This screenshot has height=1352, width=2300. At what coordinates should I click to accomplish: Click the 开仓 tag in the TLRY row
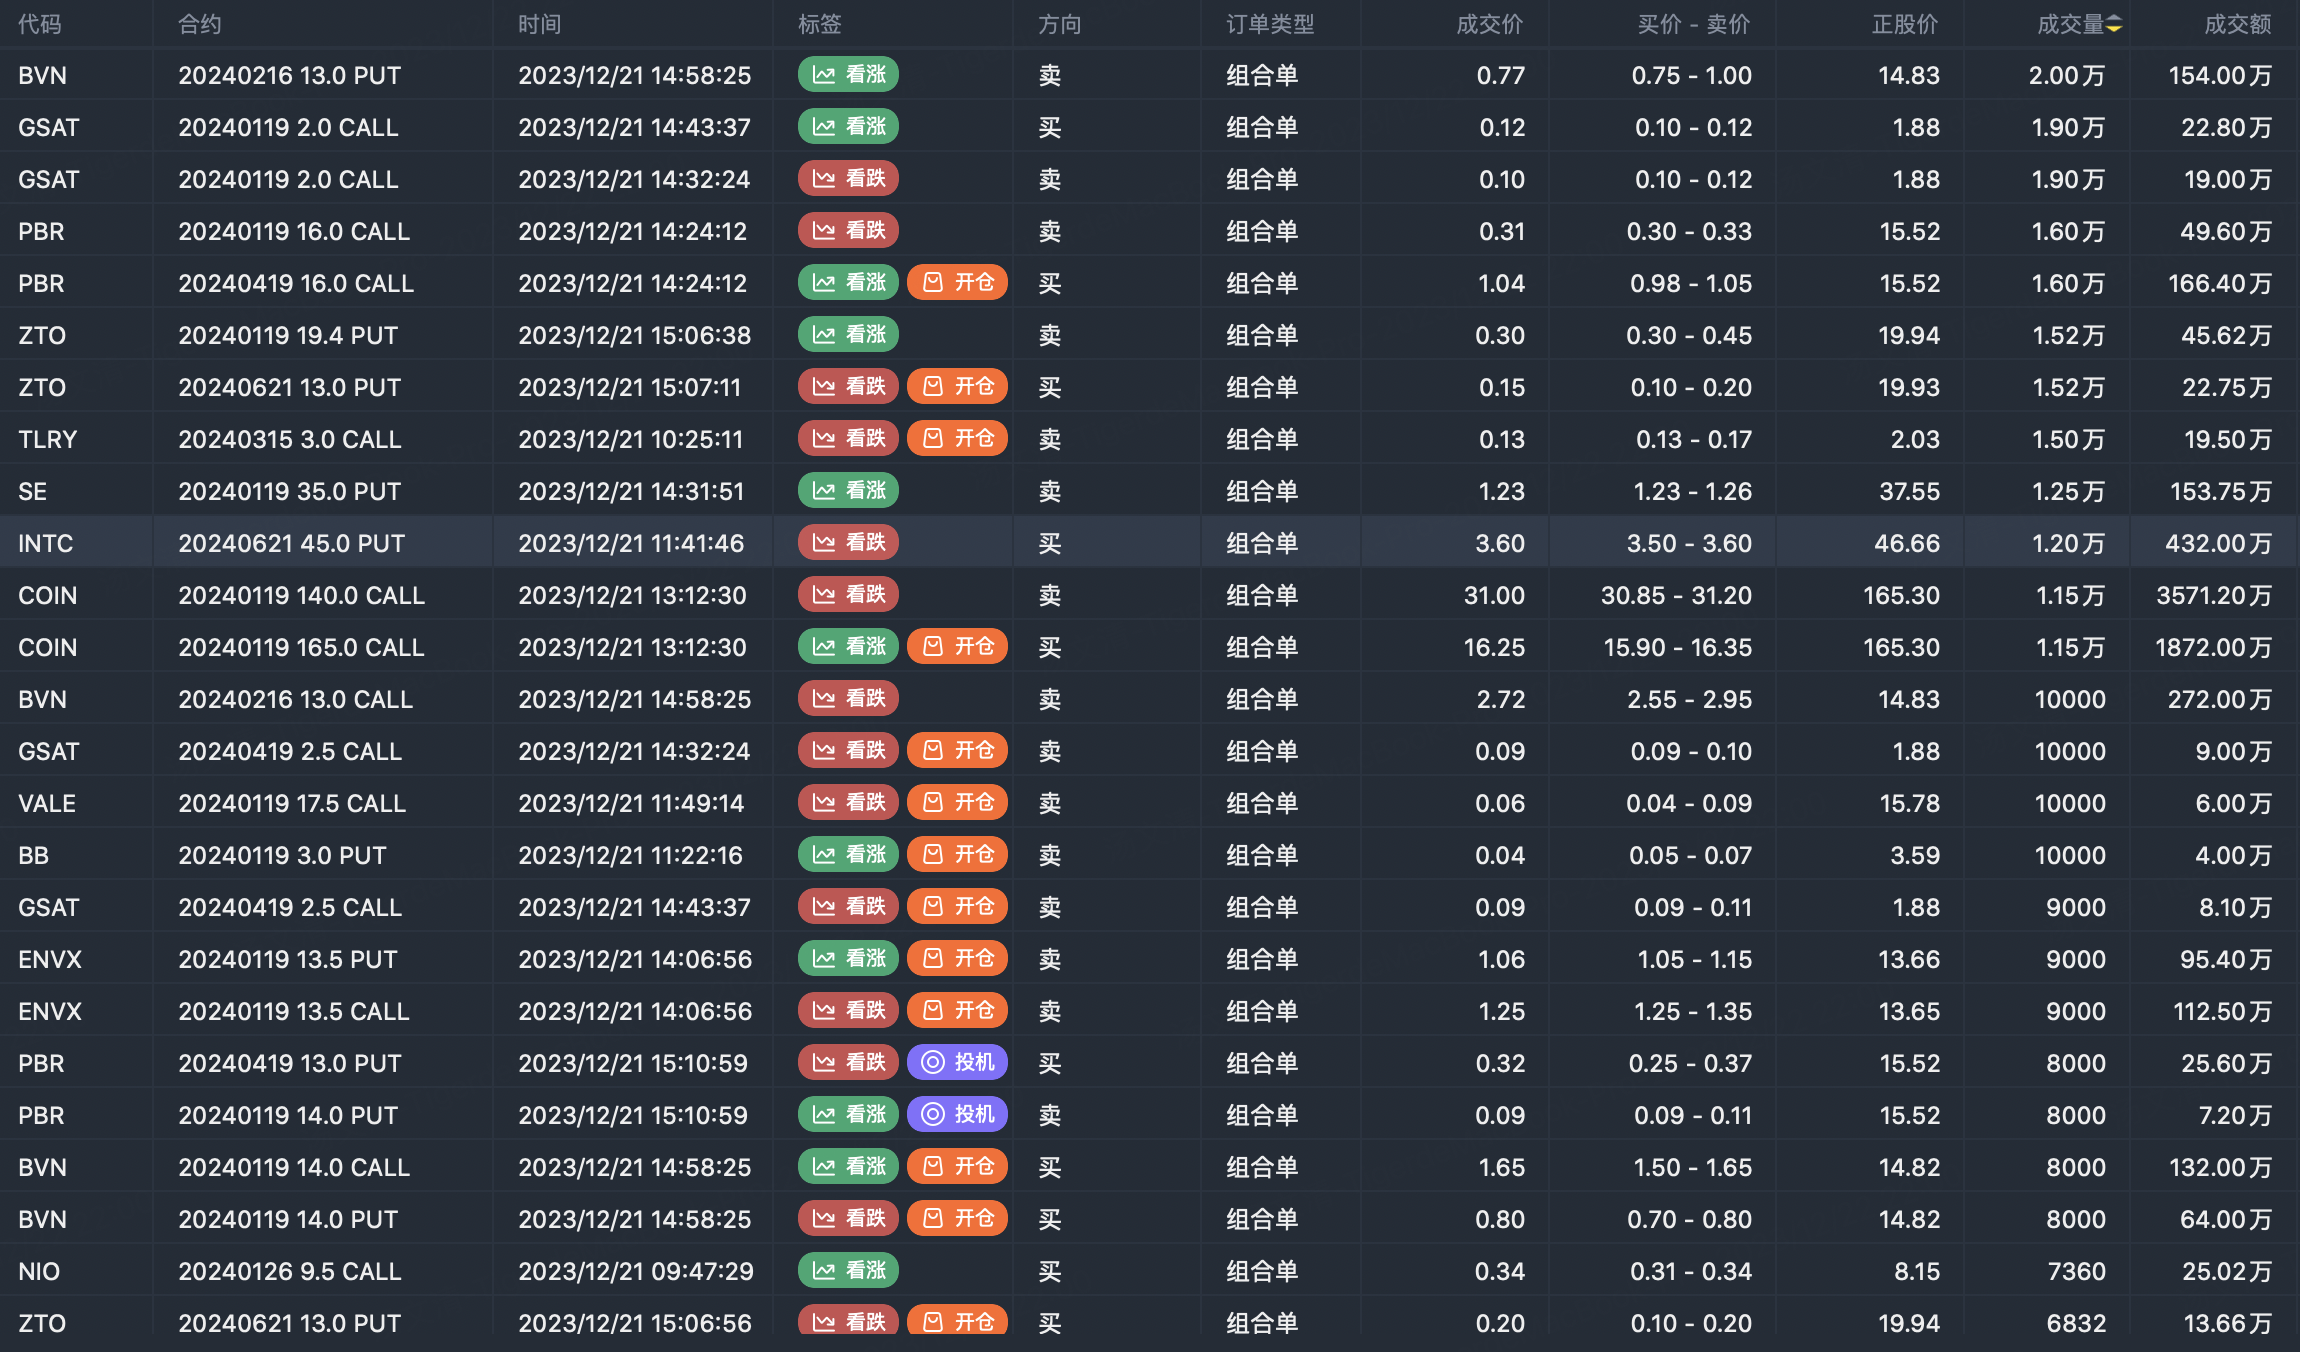[x=957, y=439]
